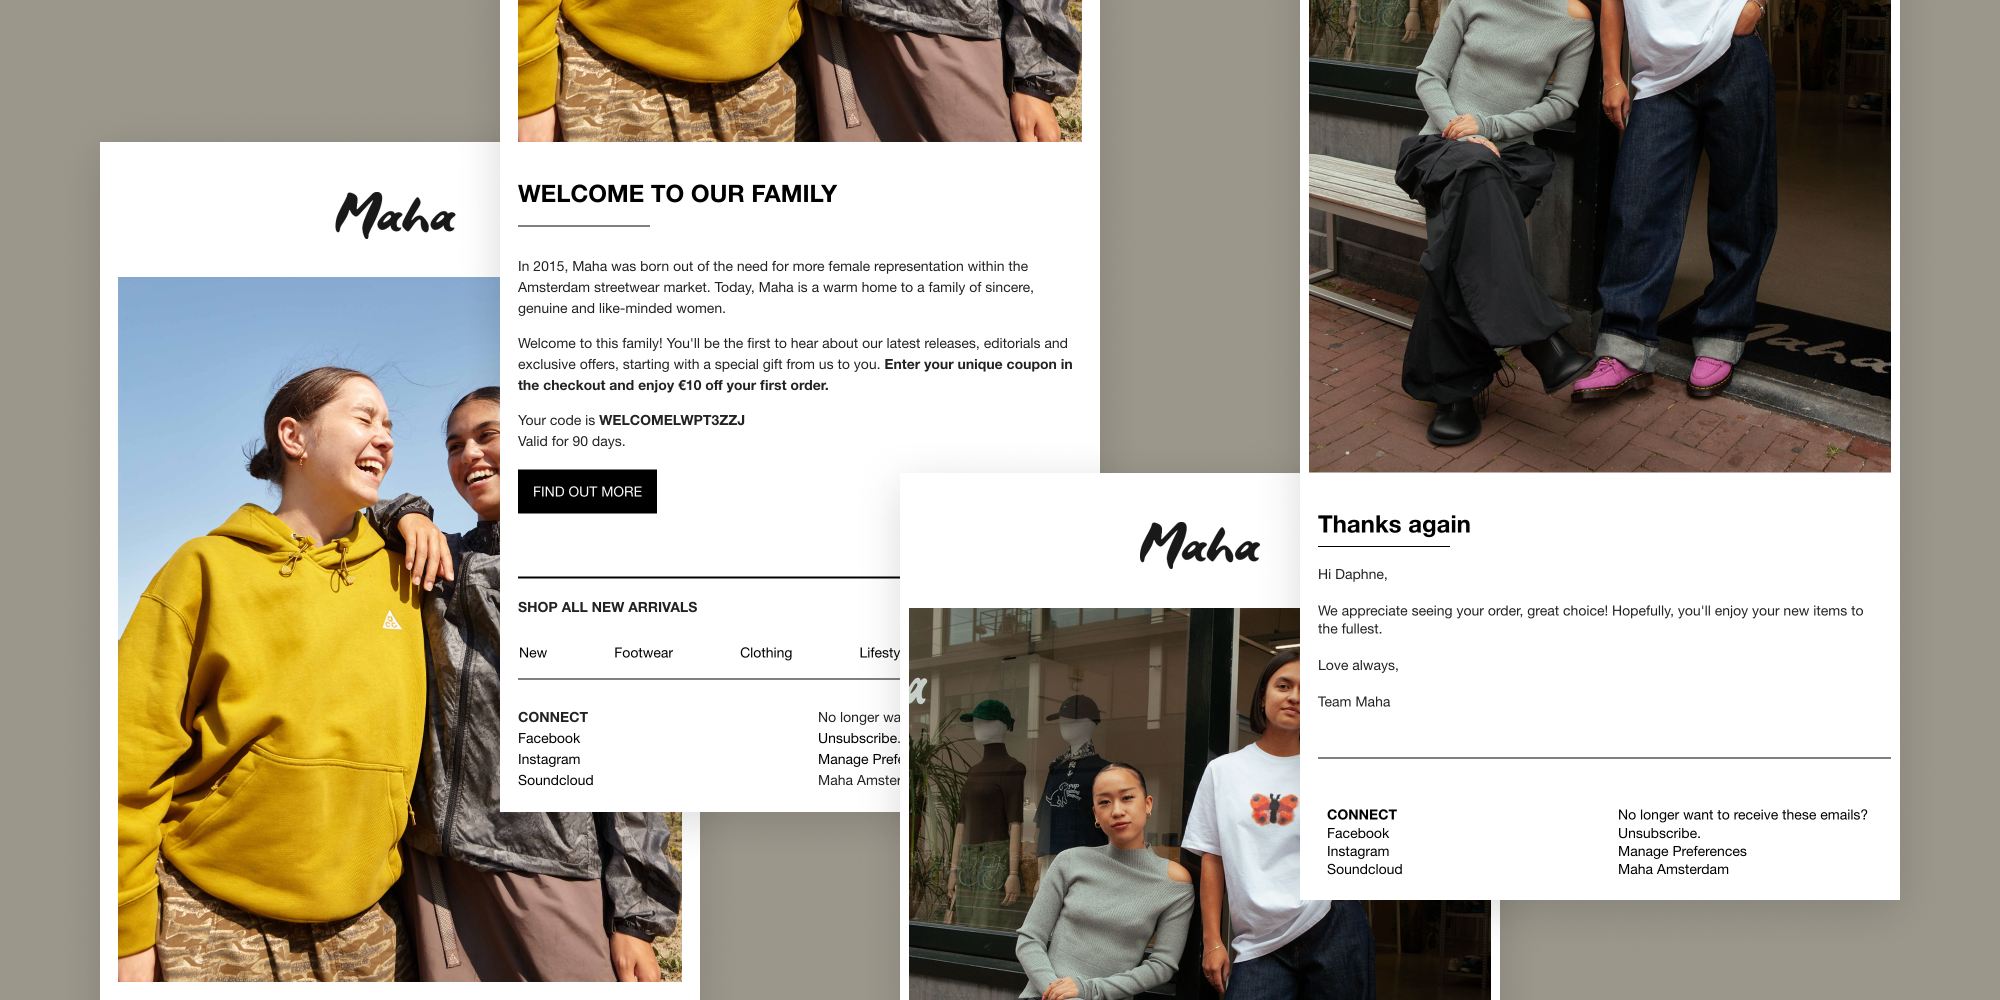Screen dimensions: 2000x1000
Task: Open the photo with pink shoes
Action: click(x=1599, y=236)
